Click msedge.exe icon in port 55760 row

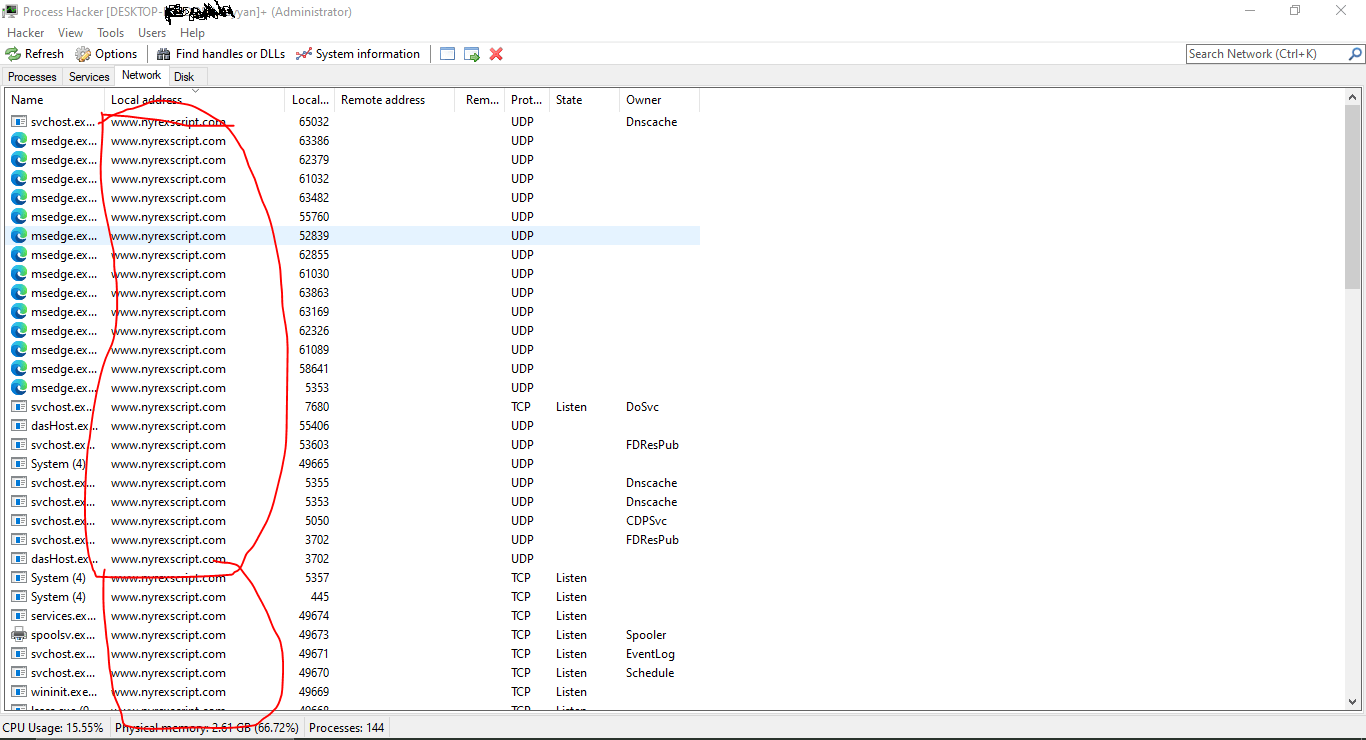(19, 217)
